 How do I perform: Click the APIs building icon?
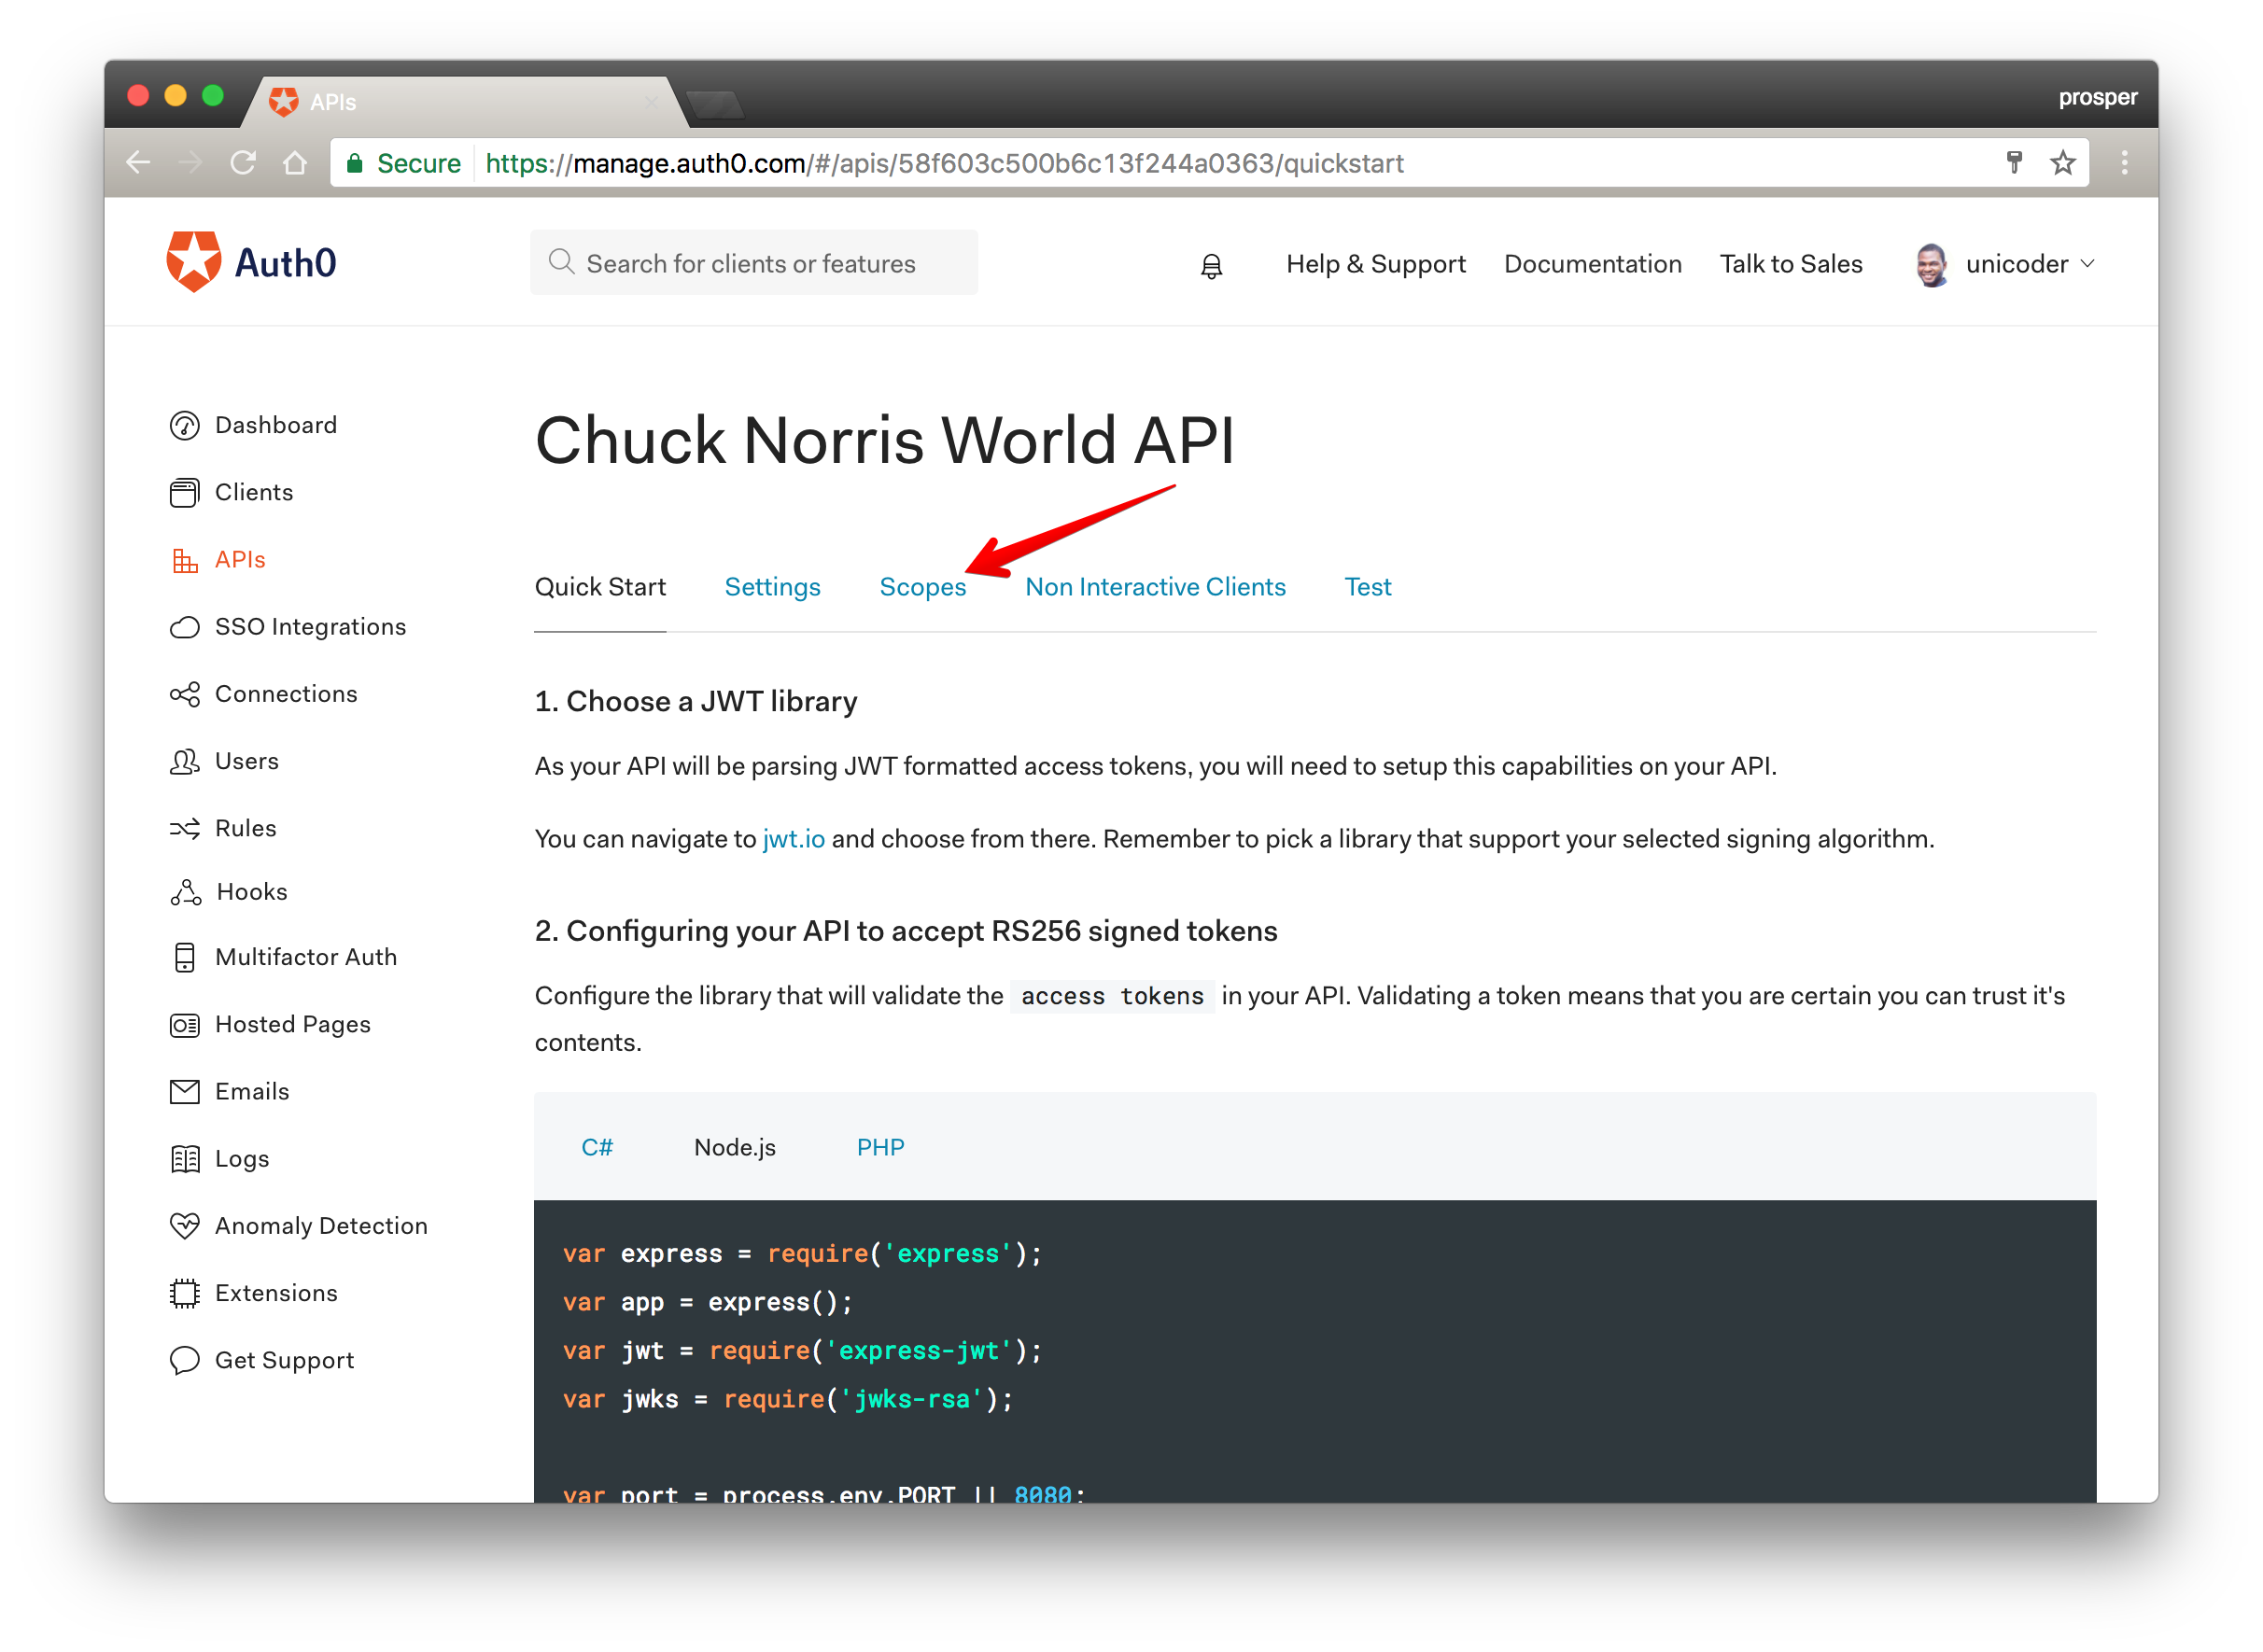click(x=185, y=560)
